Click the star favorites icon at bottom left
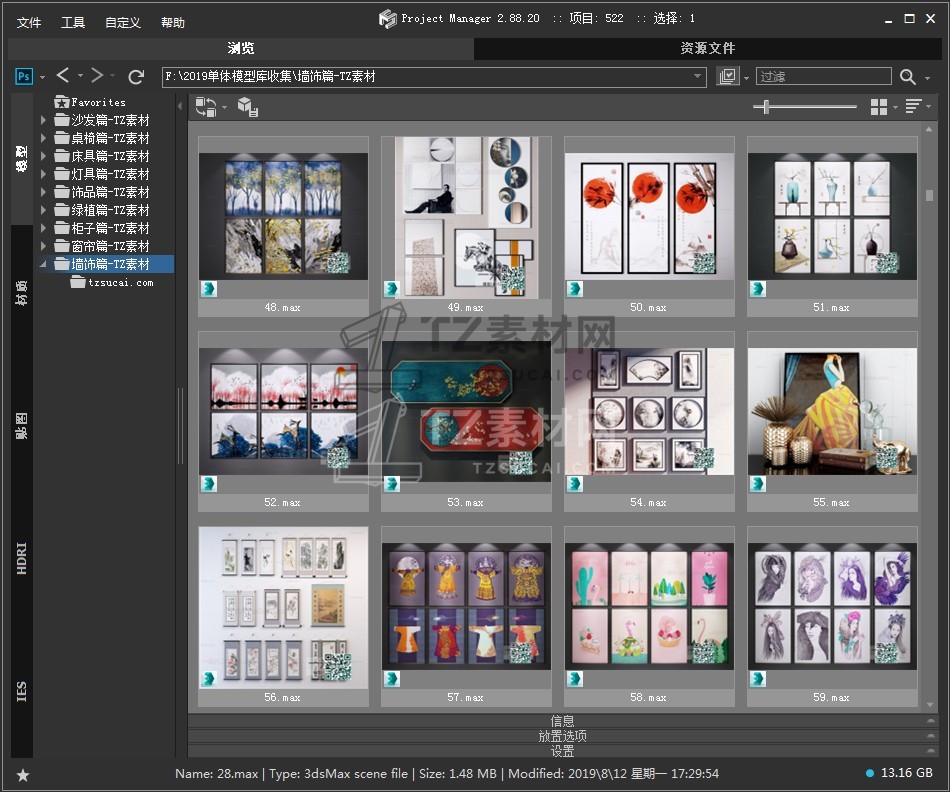This screenshot has height=792, width=950. pos(23,775)
